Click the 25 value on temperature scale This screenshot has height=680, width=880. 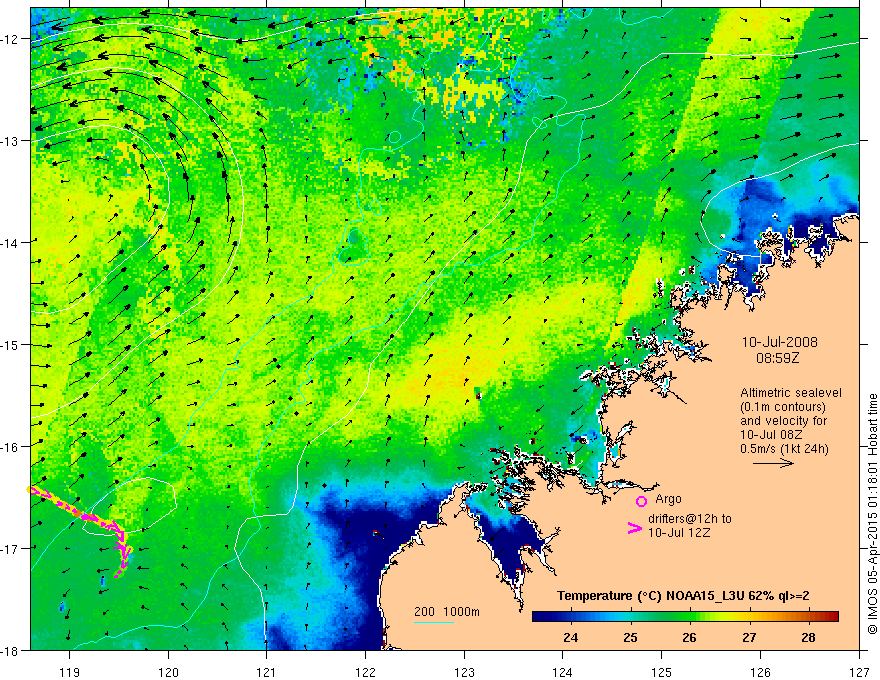pyautogui.click(x=630, y=637)
